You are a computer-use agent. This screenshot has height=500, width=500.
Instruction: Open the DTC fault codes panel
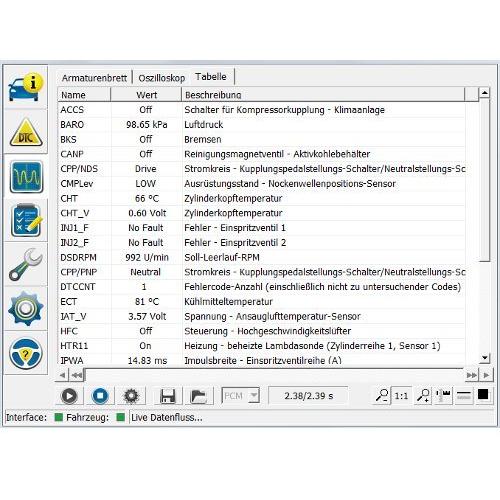26,132
